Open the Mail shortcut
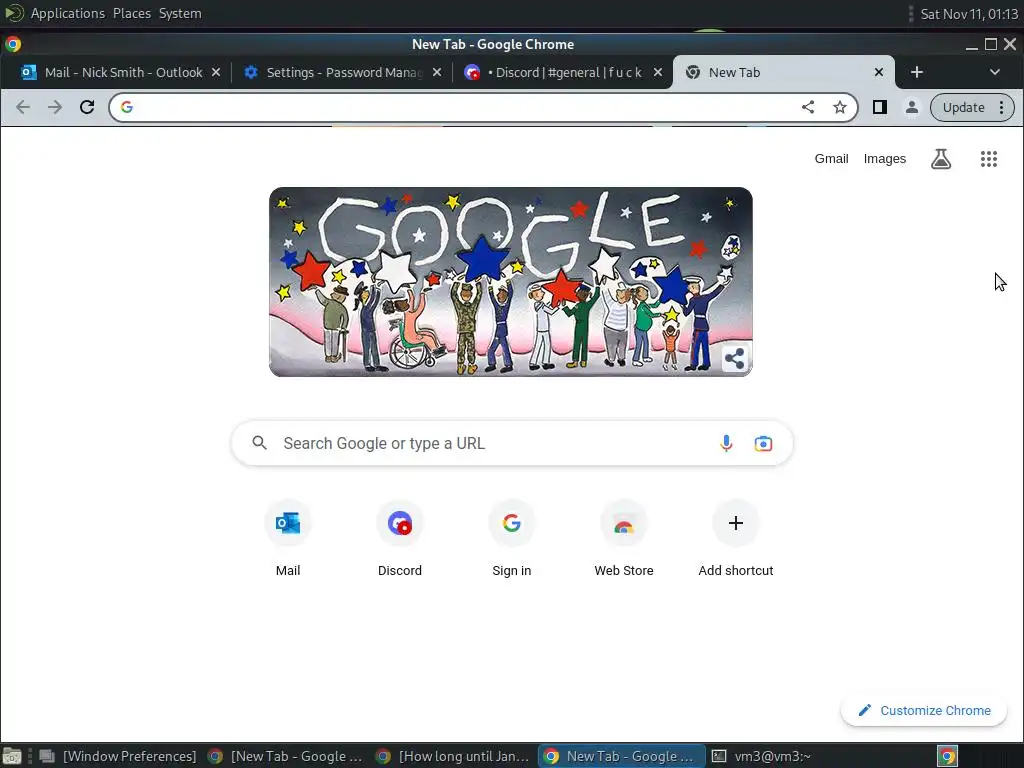 click(x=288, y=539)
